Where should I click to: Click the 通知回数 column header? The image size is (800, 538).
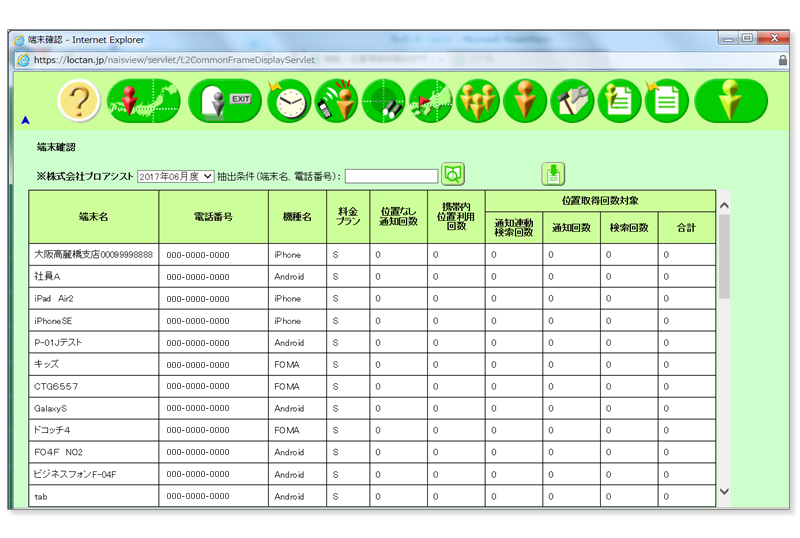point(571,228)
